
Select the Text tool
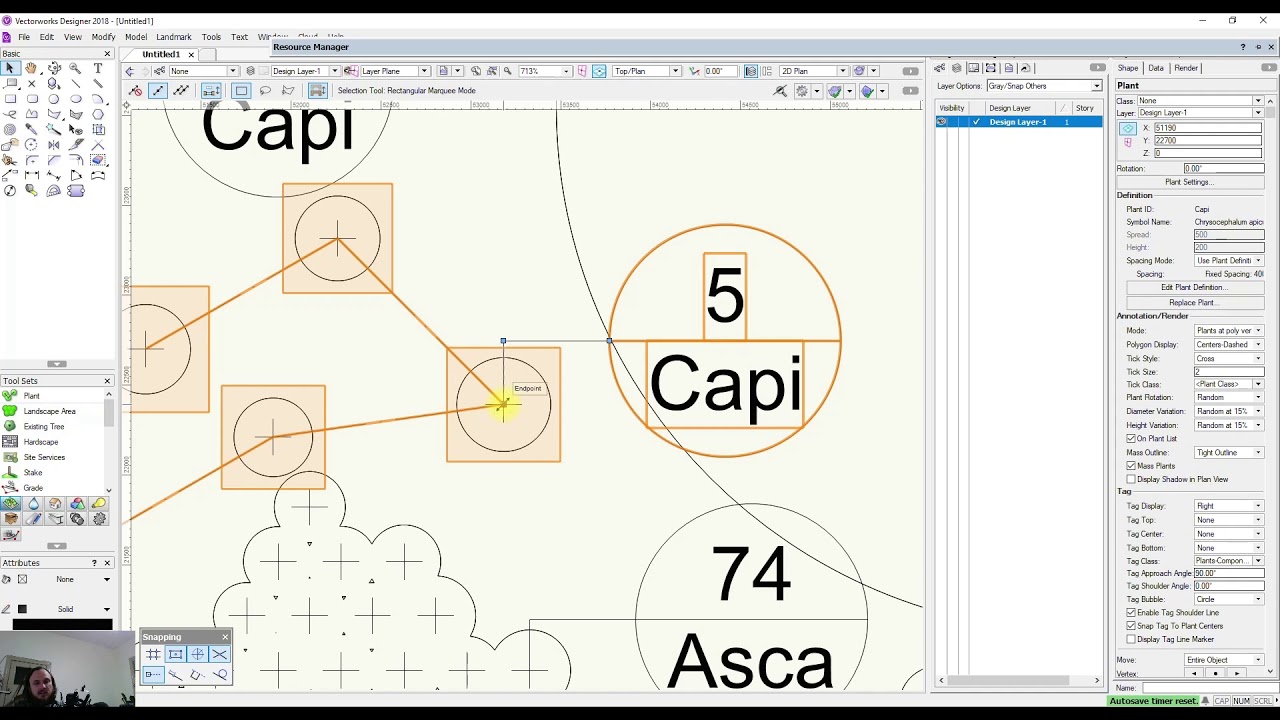(98, 68)
